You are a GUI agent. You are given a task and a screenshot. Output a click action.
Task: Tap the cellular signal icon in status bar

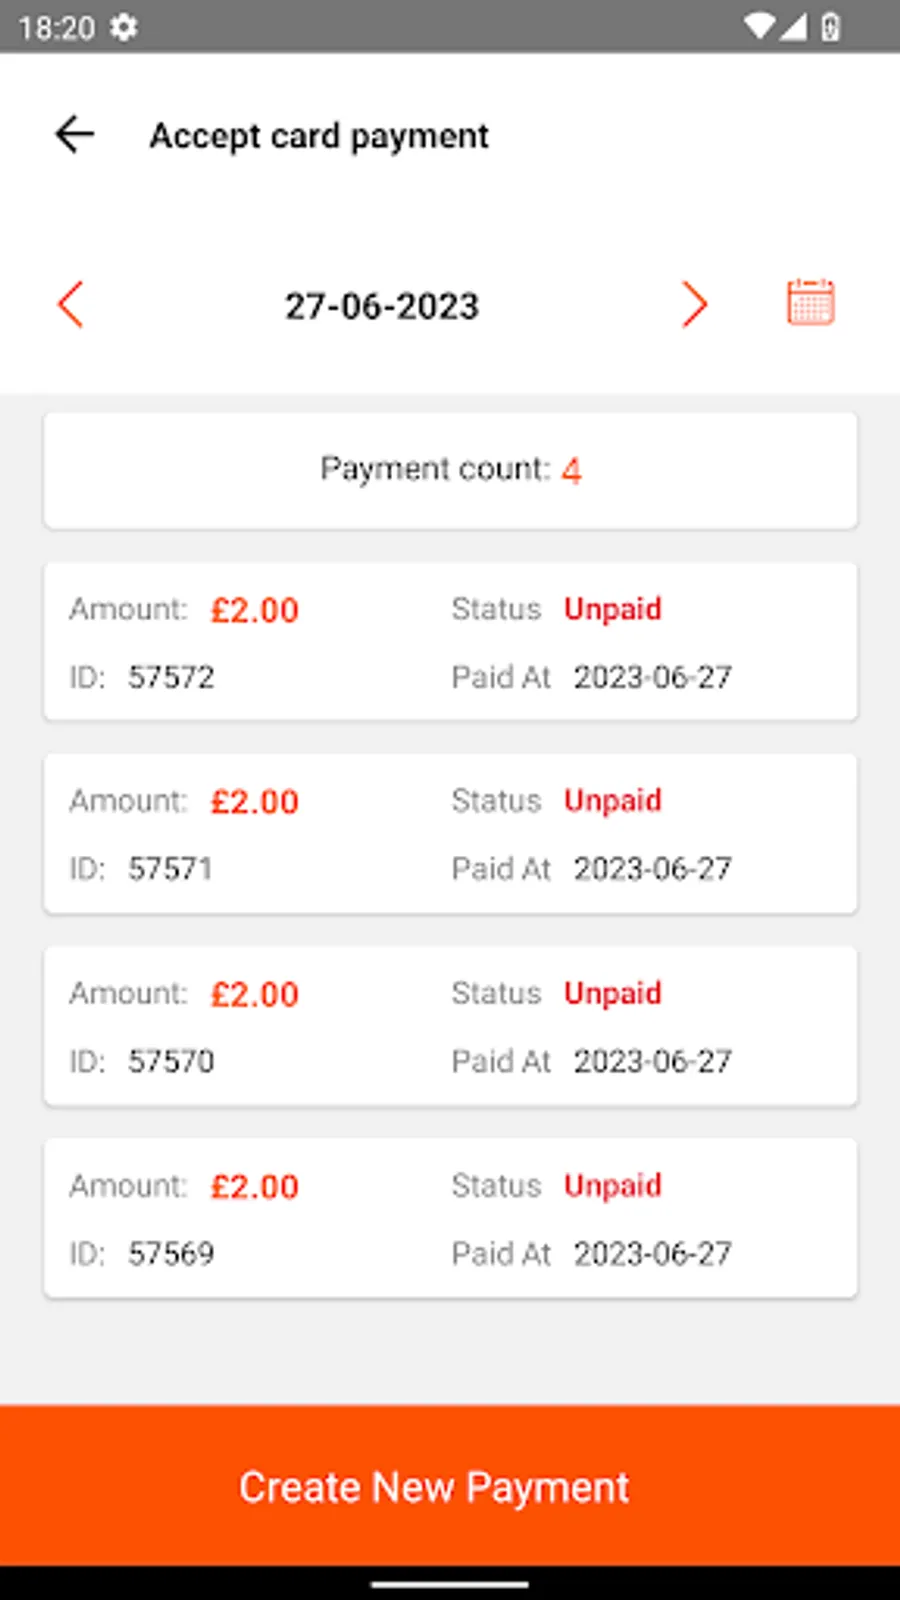pyautogui.click(x=793, y=27)
